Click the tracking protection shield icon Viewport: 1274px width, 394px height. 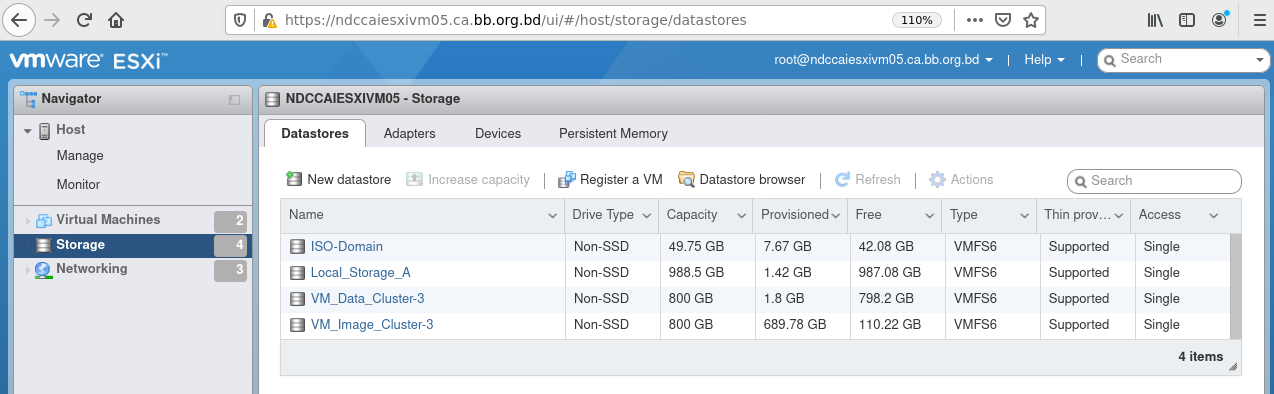[x=240, y=20]
